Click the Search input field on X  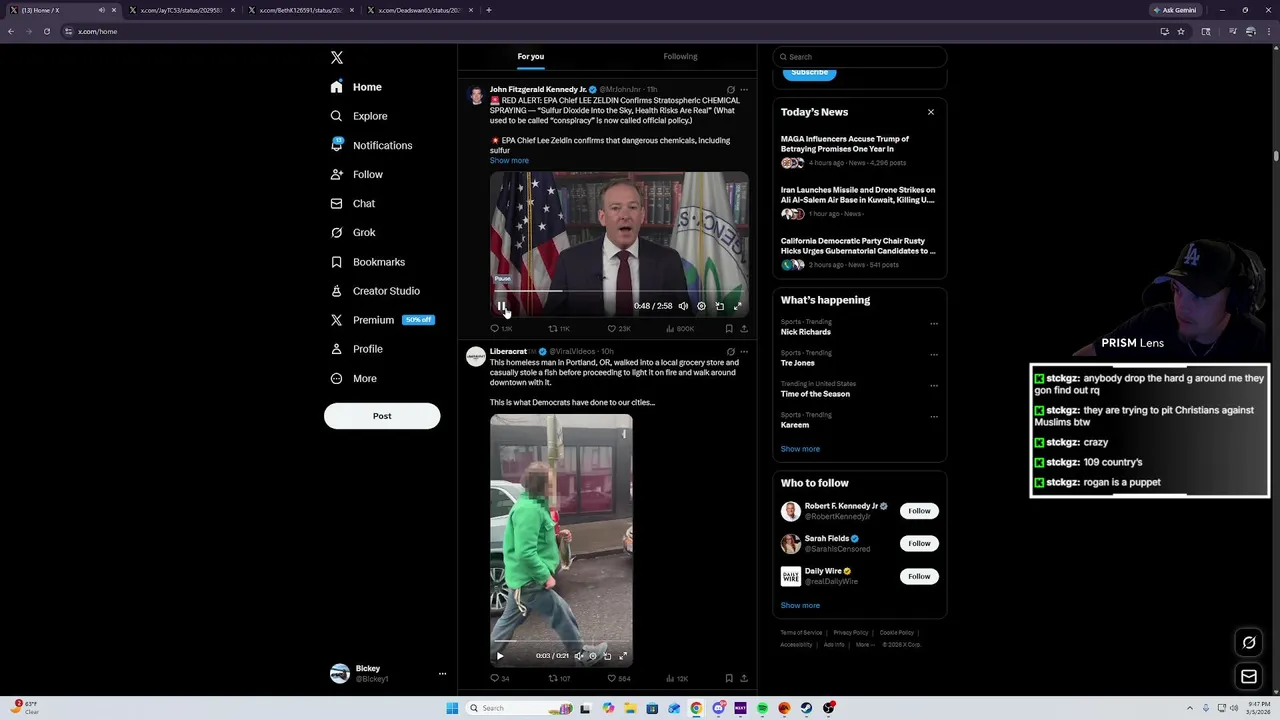tap(859, 57)
